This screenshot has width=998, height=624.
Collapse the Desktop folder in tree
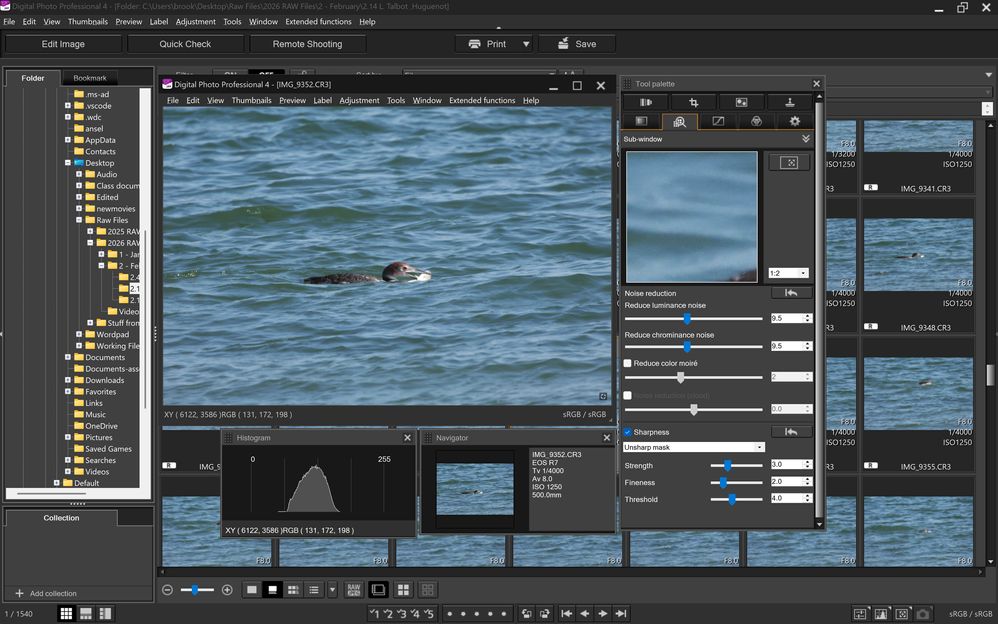tap(67, 163)
